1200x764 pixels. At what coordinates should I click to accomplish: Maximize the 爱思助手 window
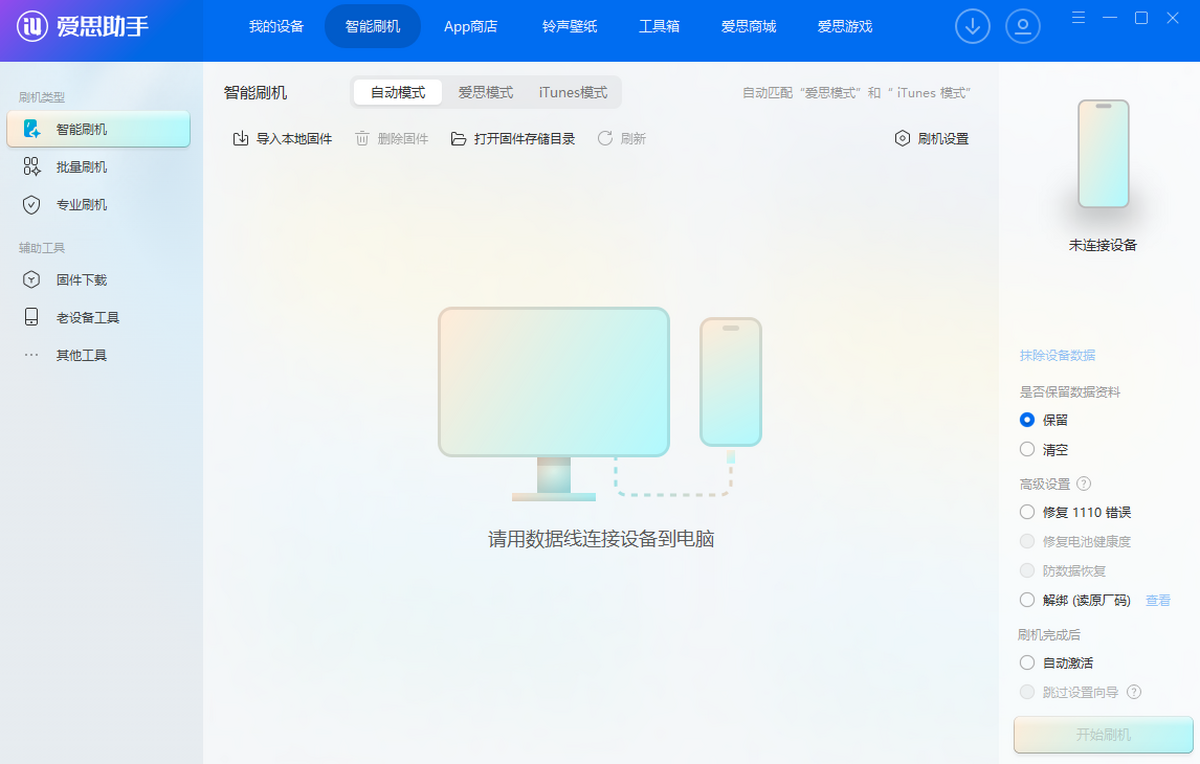coord(1141,18)
